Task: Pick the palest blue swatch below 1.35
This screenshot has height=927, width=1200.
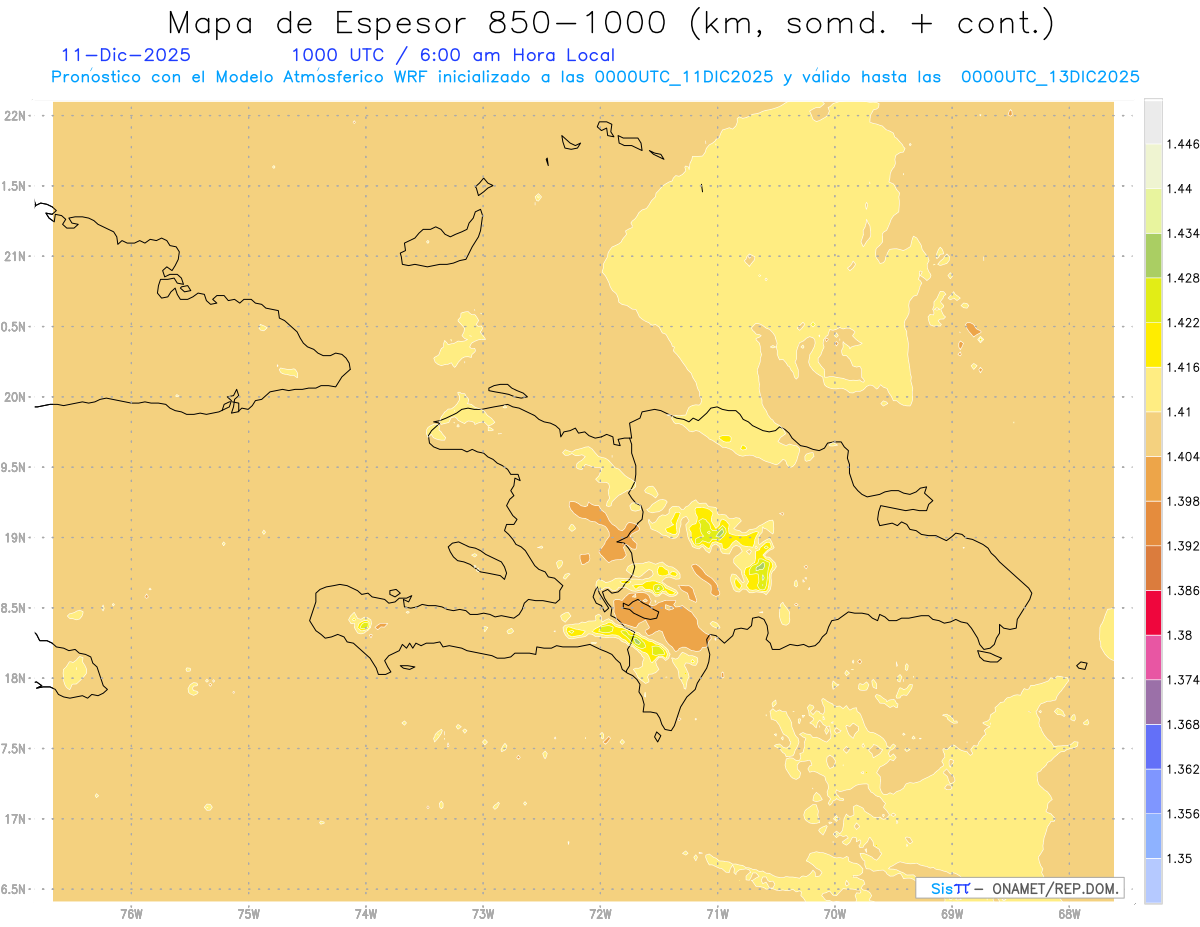Action: [x=1153, y=880]
